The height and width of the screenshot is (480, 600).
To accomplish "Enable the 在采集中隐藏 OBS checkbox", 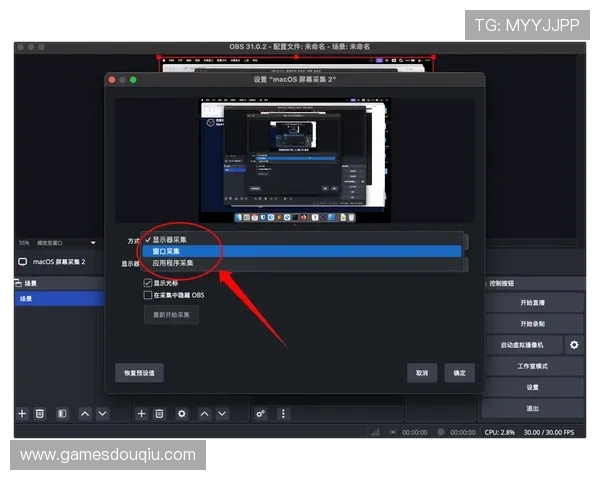I will (148, 295).
